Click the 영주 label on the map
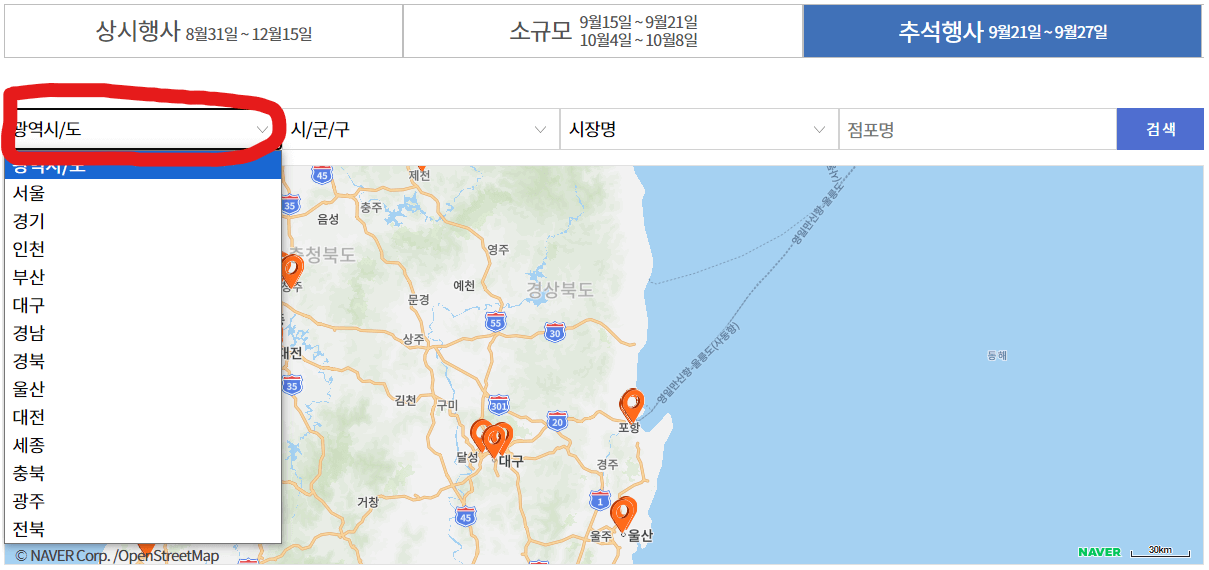This screenshot has width=1209, height=570. pos(497,248)
